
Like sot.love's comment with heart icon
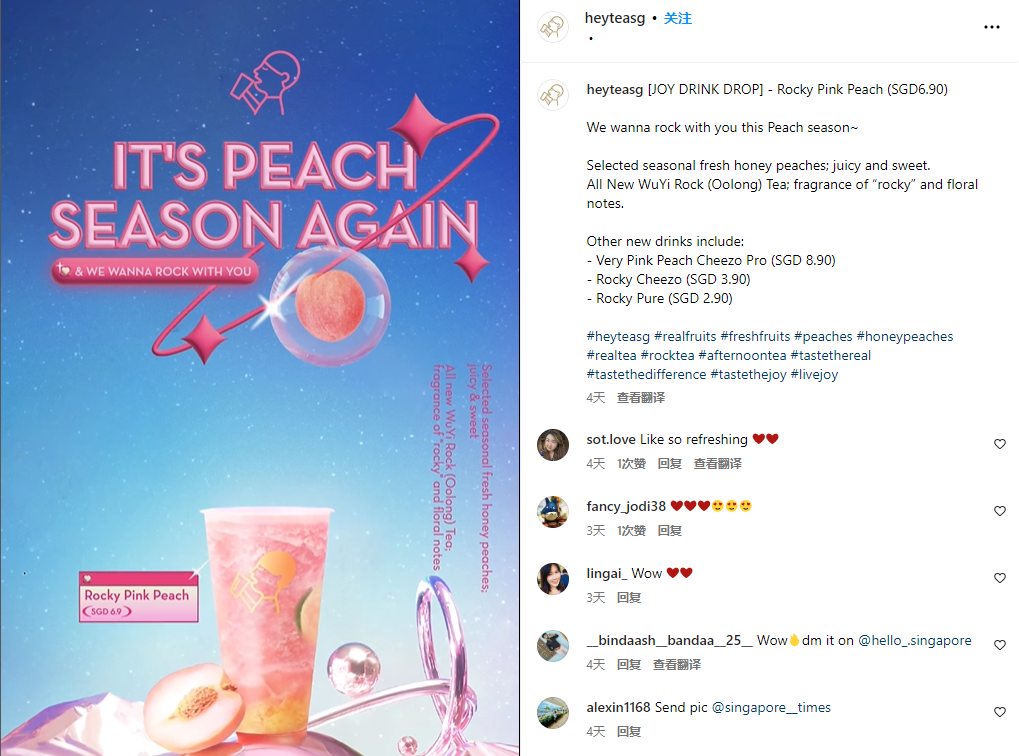point(1000,444)
